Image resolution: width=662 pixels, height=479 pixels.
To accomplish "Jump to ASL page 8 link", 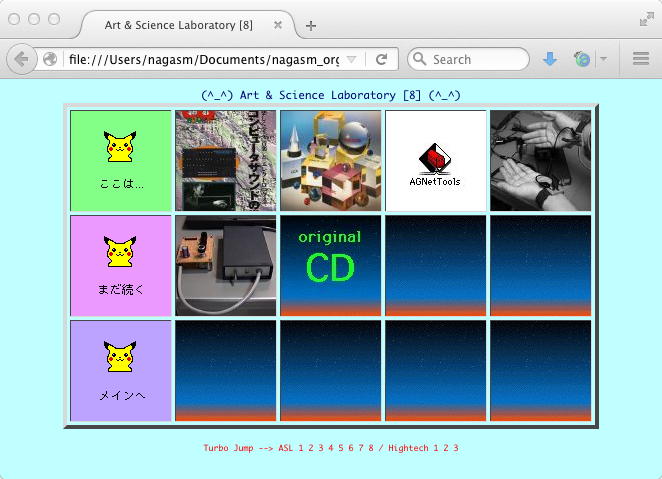I will coord(371,448).
